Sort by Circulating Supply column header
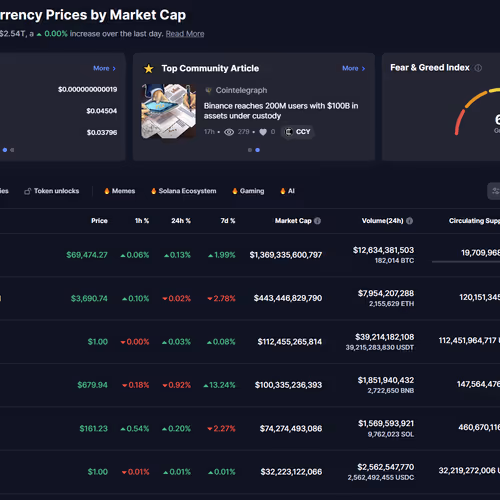500x500 pixels. pyautogui.click(x=474, y=221)
